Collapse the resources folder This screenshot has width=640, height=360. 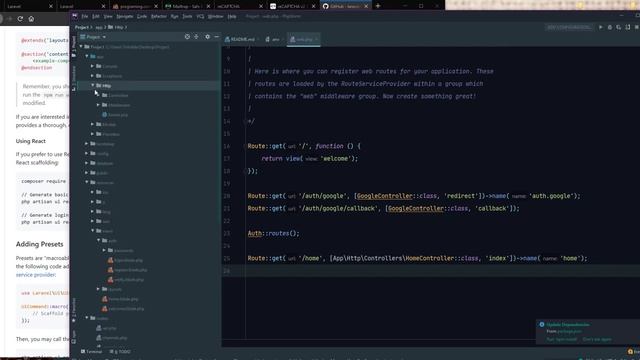pyautogui.click(x=87, y=182)
